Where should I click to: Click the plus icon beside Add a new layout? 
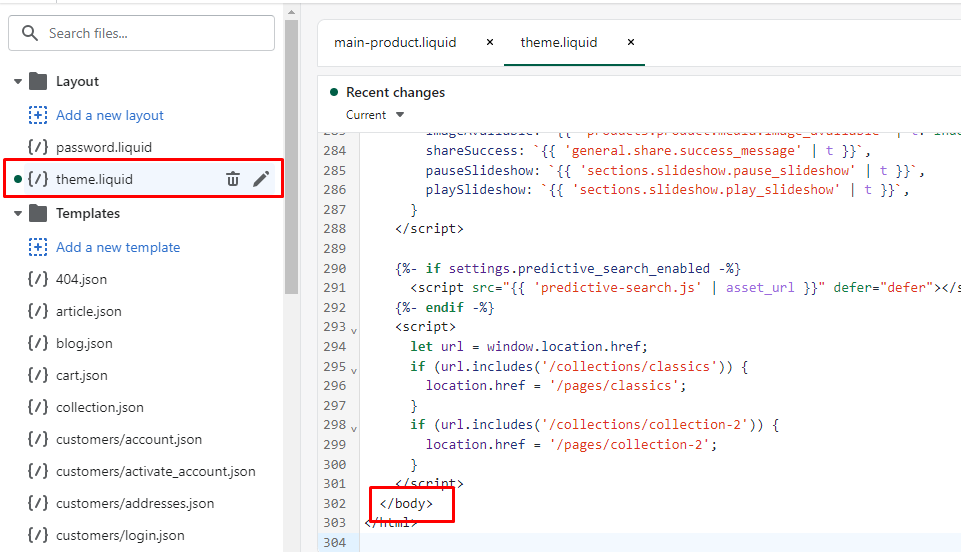(x=38, y=115)
